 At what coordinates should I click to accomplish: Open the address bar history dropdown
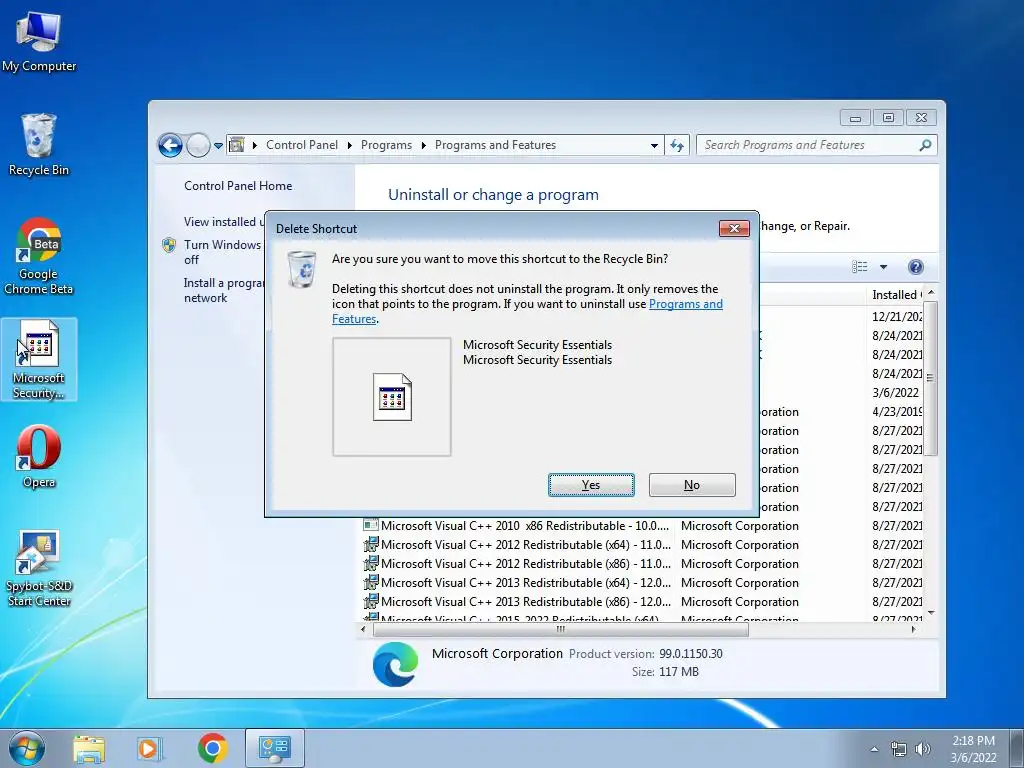point(654,146)
